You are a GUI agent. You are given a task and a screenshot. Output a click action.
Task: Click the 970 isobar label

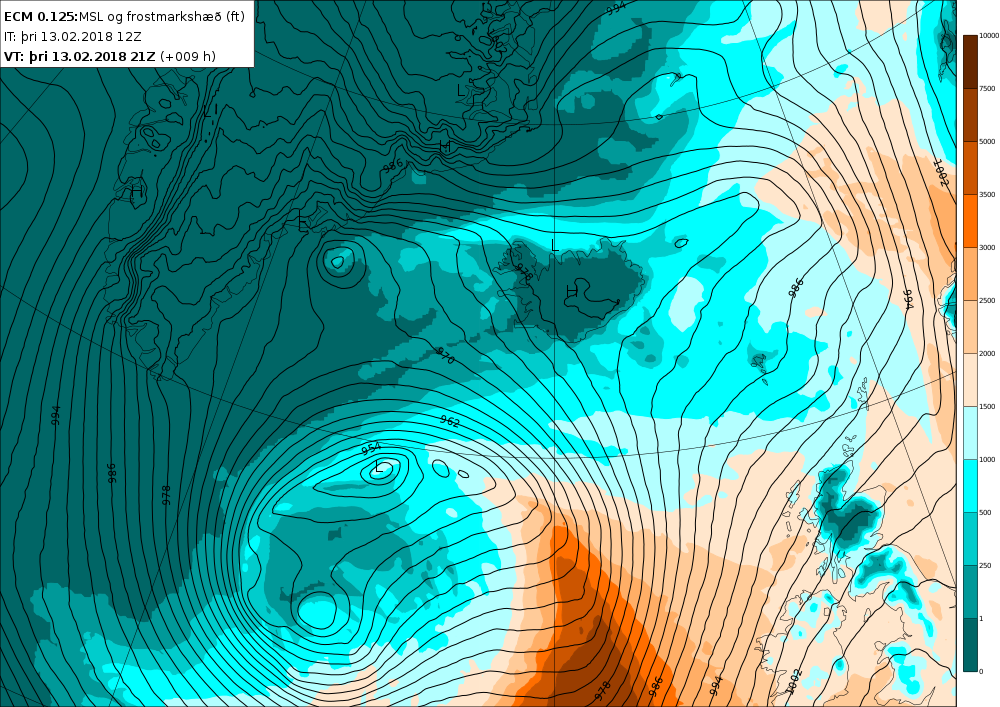445,356
